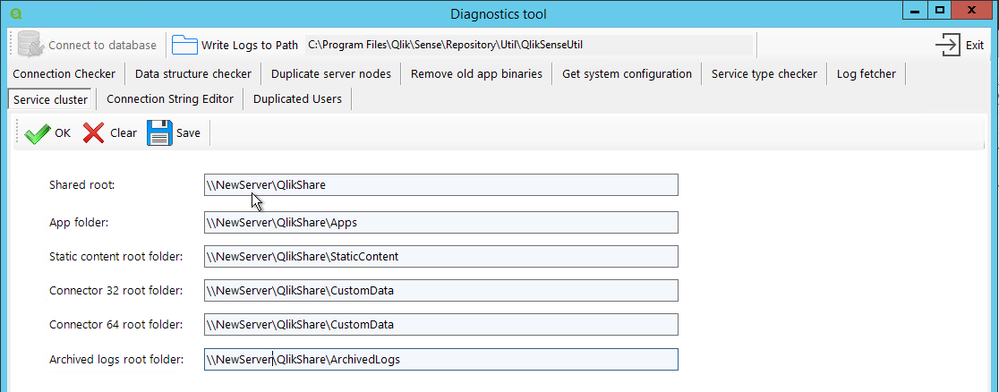
Task: Select the Remove old app binaries tab
Action: [x=476, y=74]
